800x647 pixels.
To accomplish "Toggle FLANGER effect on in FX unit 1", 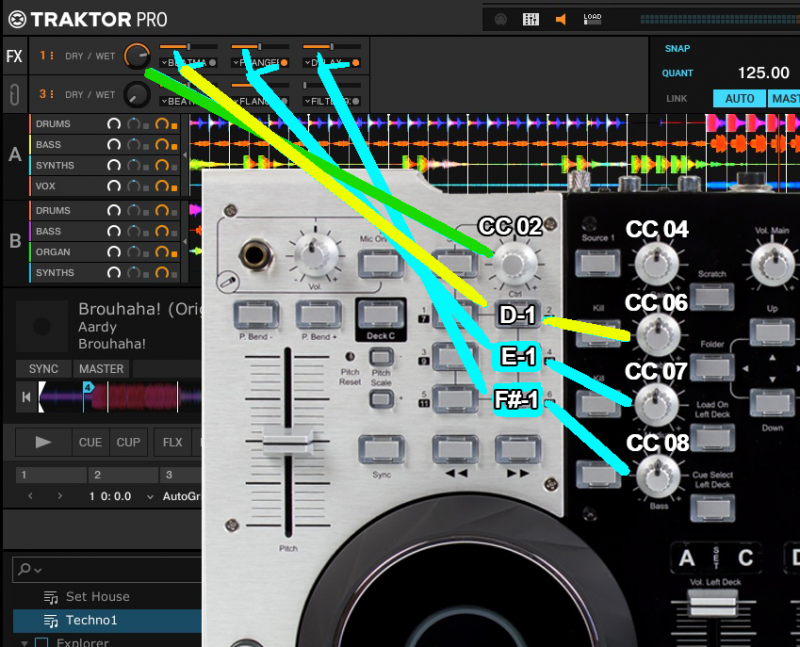I will (284, 63).
